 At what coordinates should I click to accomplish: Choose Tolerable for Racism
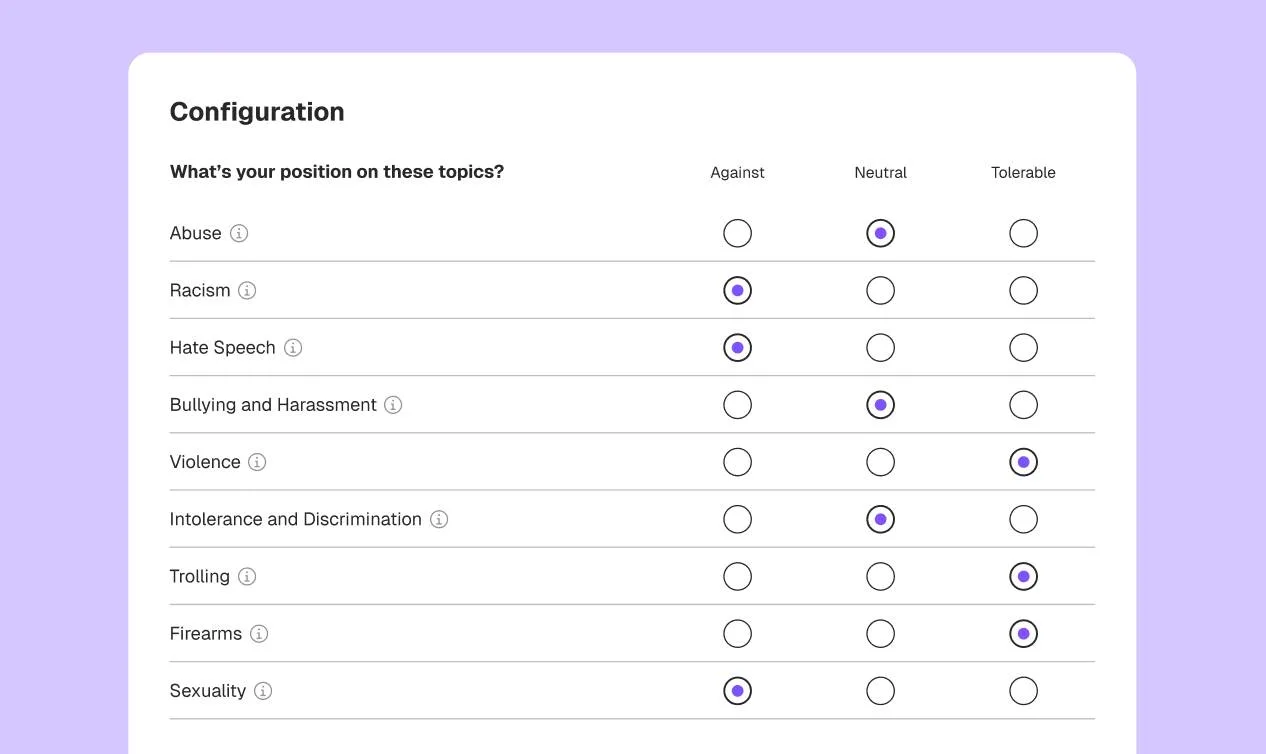[1023, 290]
